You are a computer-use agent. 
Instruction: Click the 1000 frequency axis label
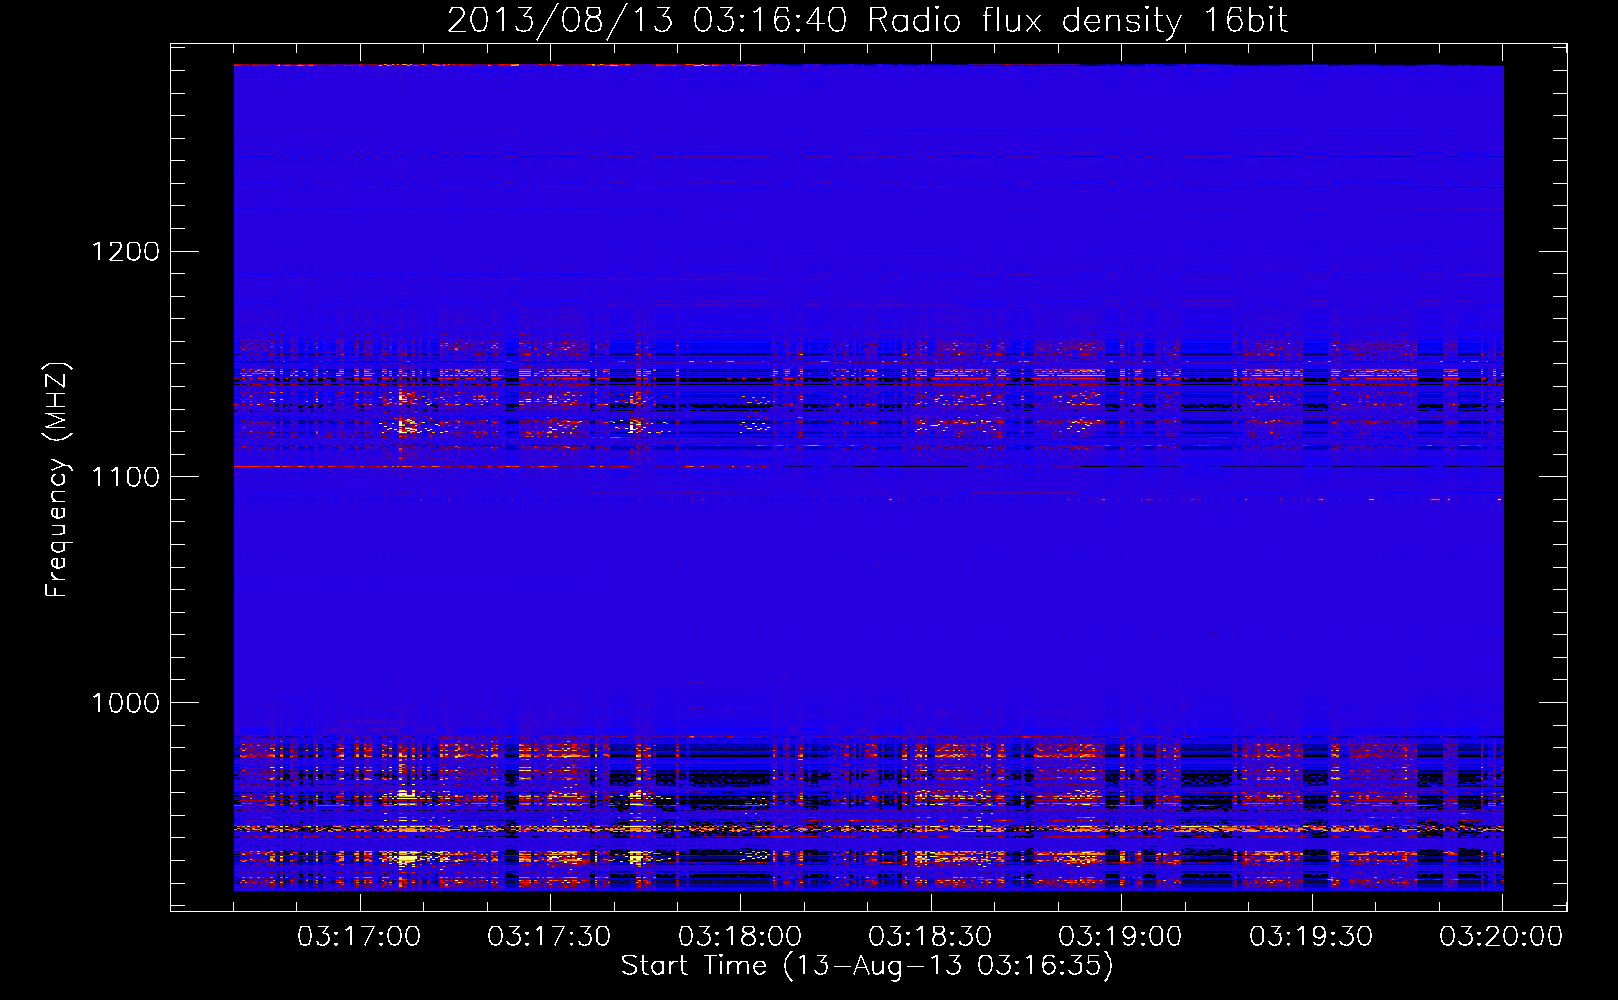click(x=126, y=703)
